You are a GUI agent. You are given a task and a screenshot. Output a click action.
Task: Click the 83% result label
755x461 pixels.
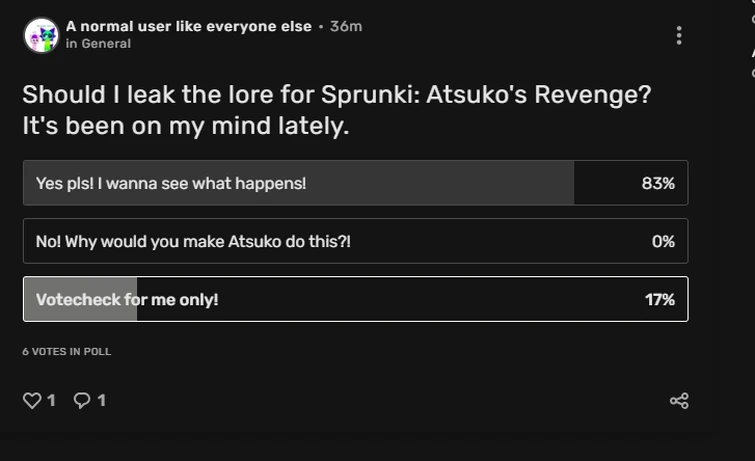click(x=658, y=183)
